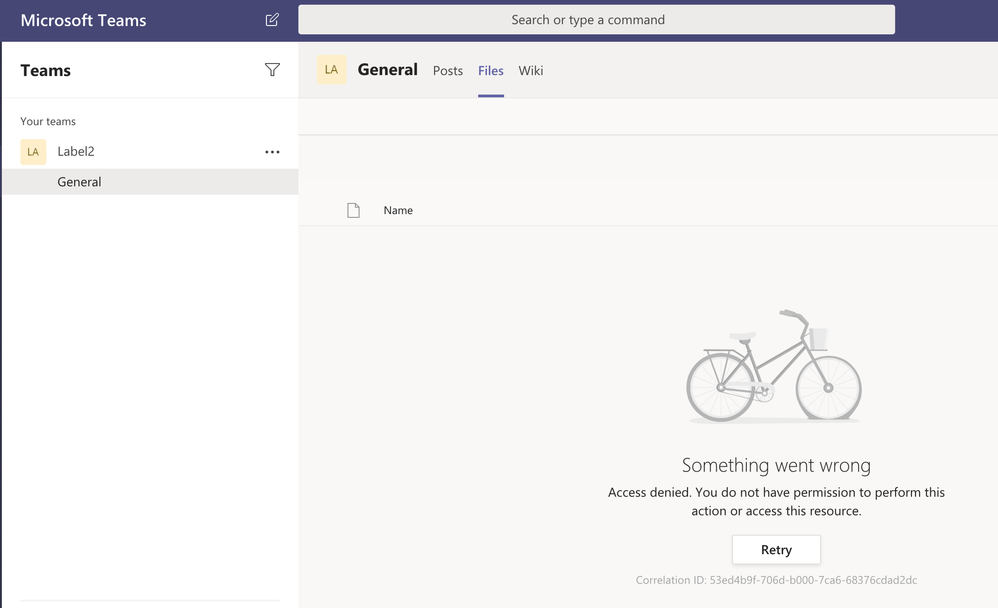998x608 pixels.
Task: Open the Wiki tab
Action: pos(531,71)
